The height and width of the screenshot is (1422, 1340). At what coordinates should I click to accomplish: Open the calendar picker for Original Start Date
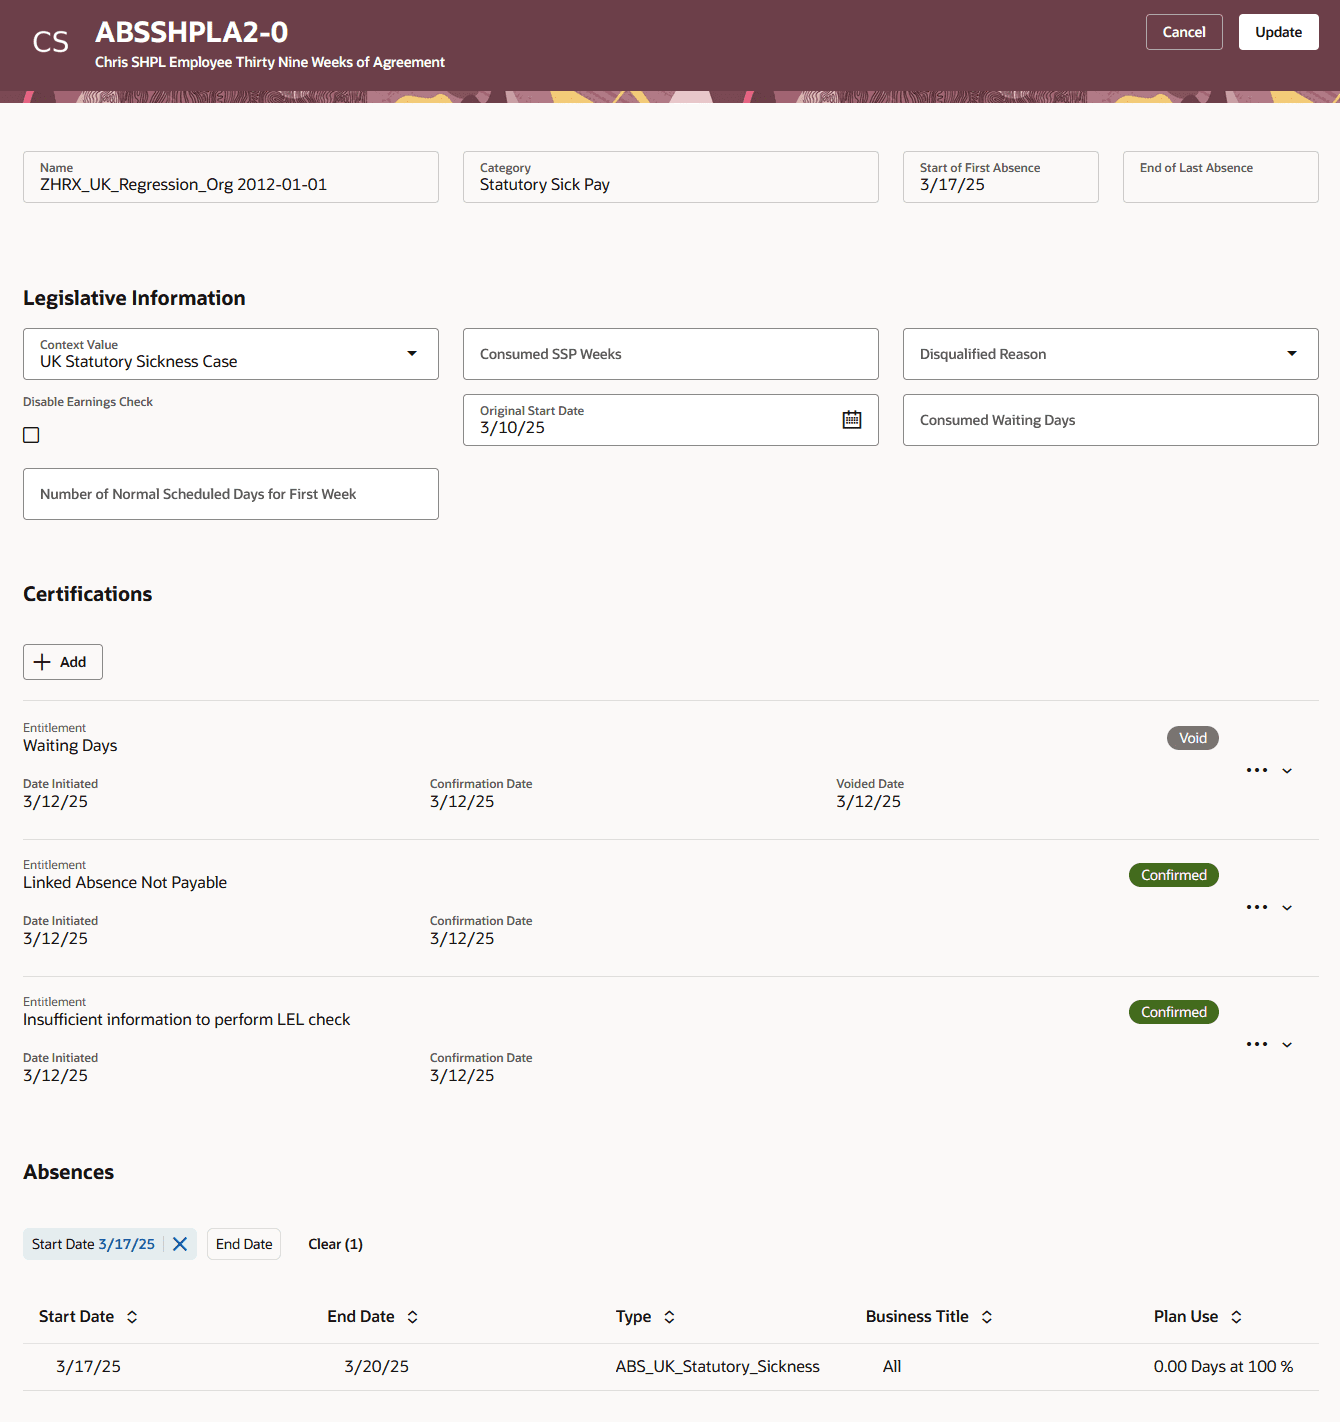pyautogui.click(x=851, y=419)
